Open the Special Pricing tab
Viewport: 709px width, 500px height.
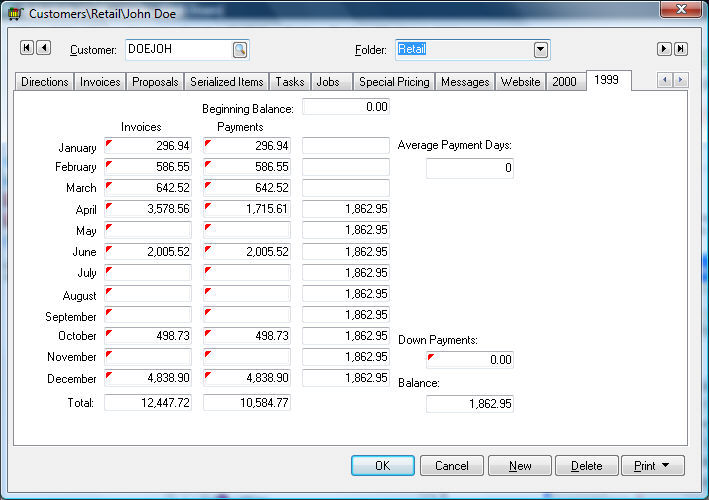(394, 82)
